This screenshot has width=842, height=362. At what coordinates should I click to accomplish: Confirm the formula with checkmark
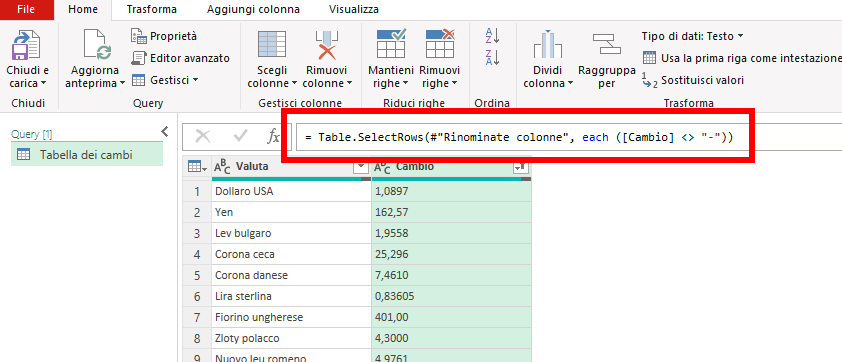tap(240, 137)
